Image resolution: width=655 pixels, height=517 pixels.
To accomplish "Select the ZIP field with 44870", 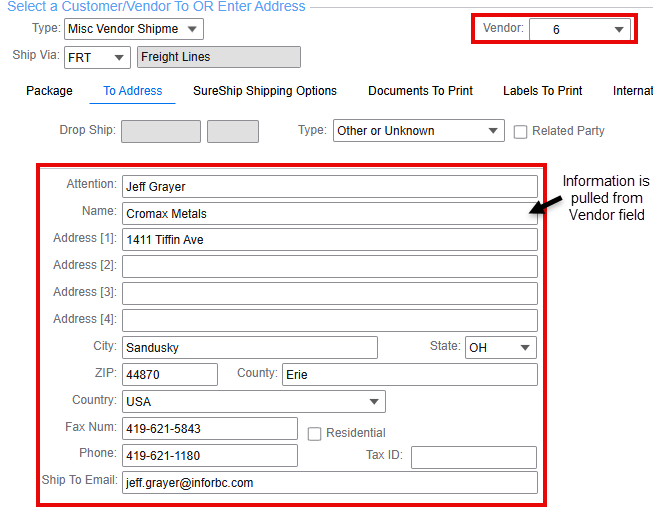I will pyautogui.click(x=169, y=375).
